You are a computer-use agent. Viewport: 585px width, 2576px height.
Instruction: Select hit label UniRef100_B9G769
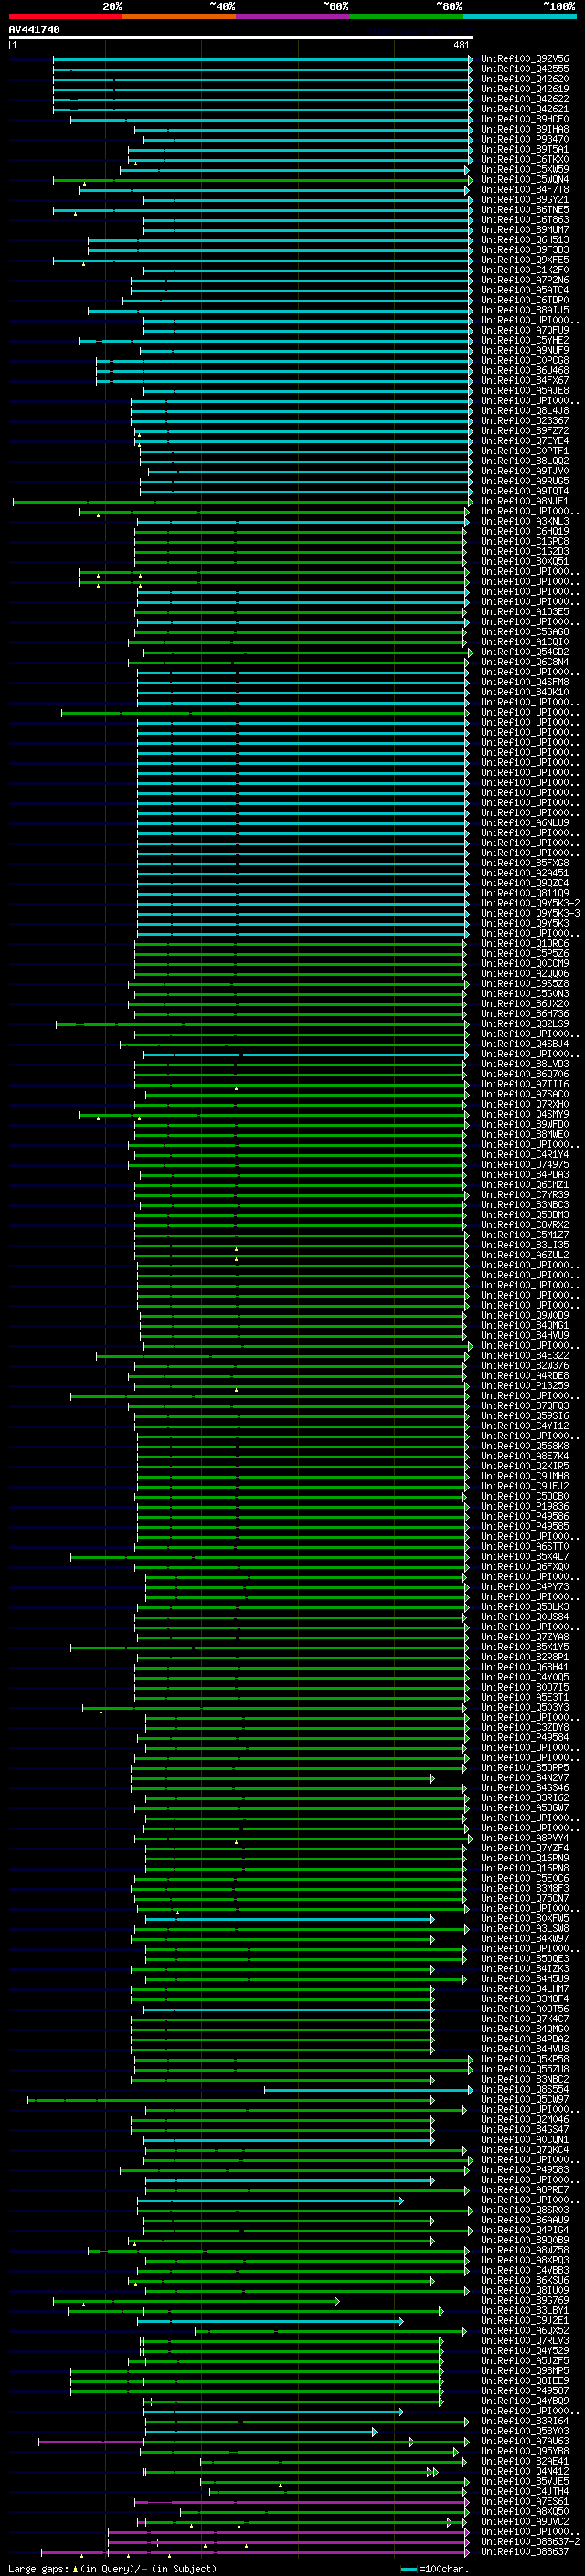coord(525,2300)
